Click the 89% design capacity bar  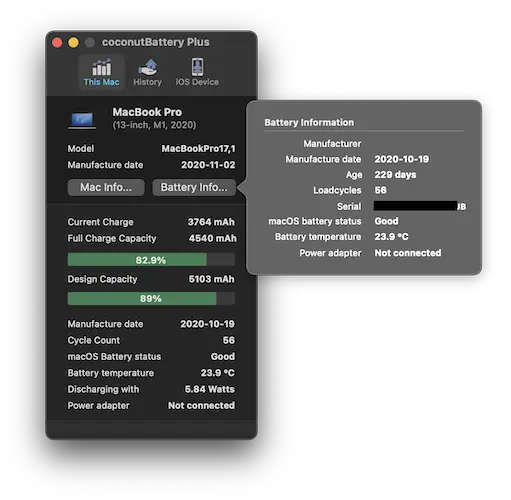point(151,298)
